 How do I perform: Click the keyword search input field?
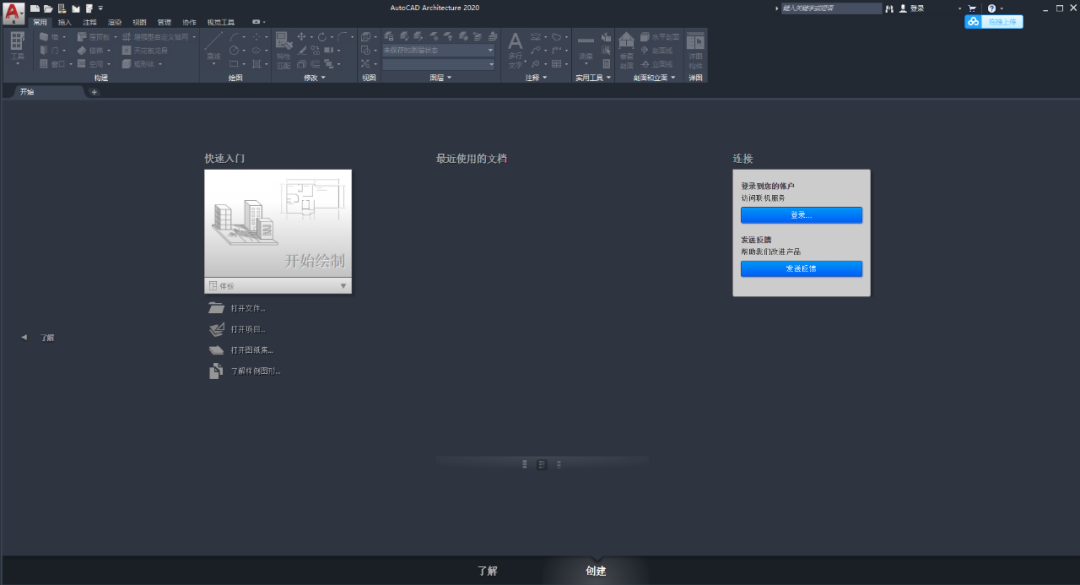pos(831,8)
